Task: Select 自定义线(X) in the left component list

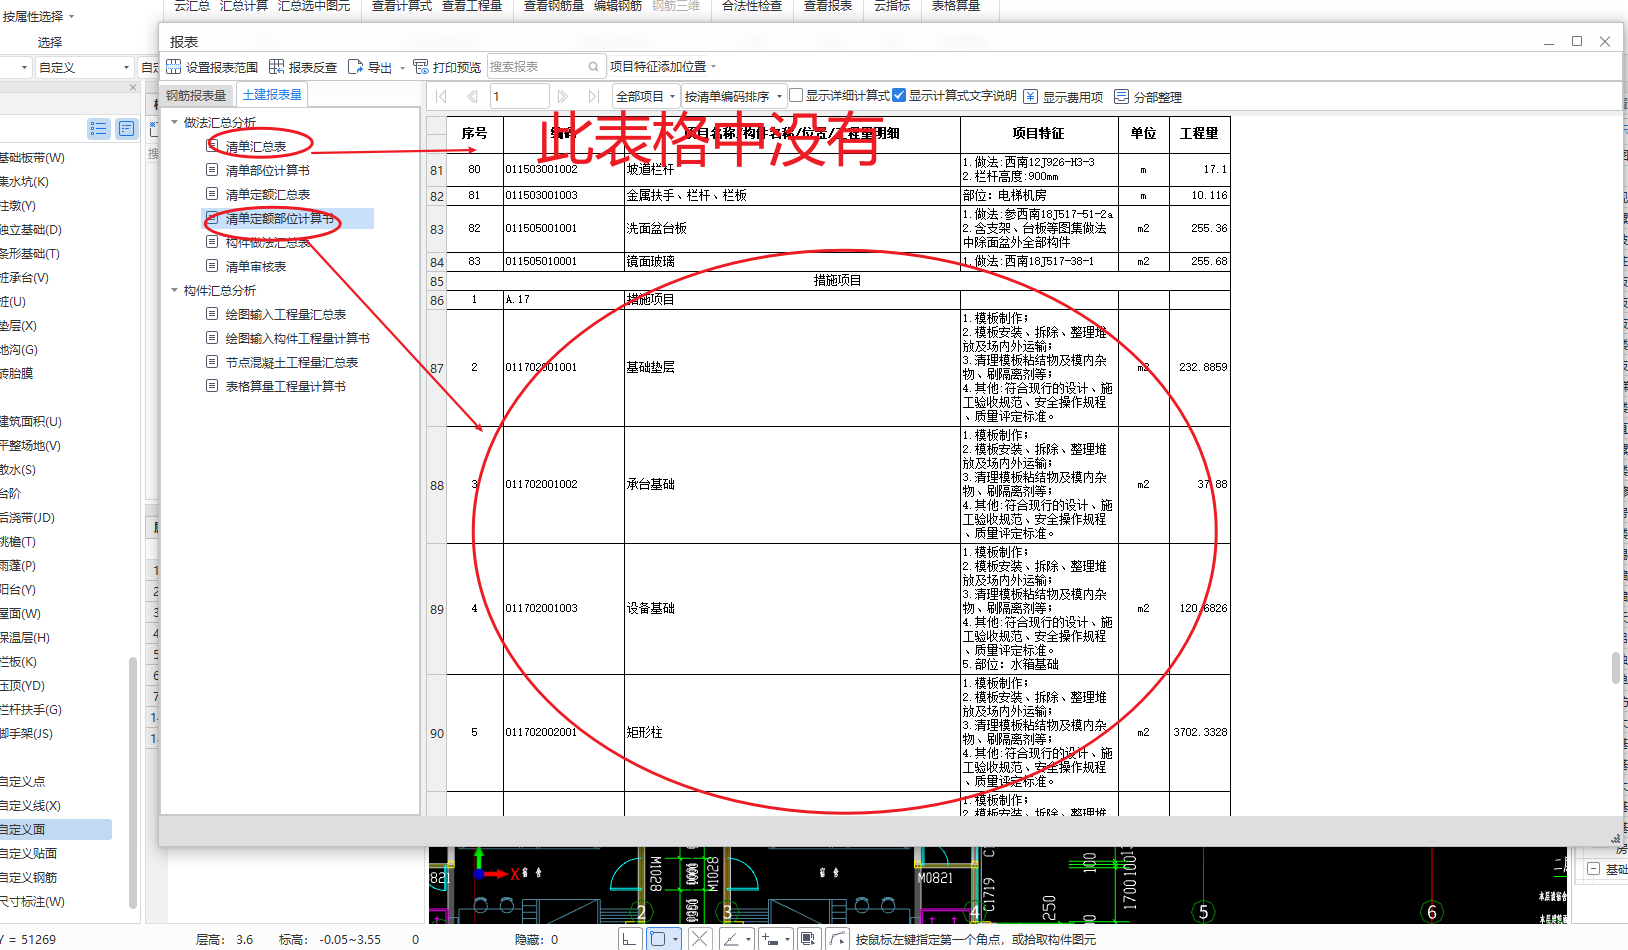Action: pyautogui.click(x=31, y=805)
